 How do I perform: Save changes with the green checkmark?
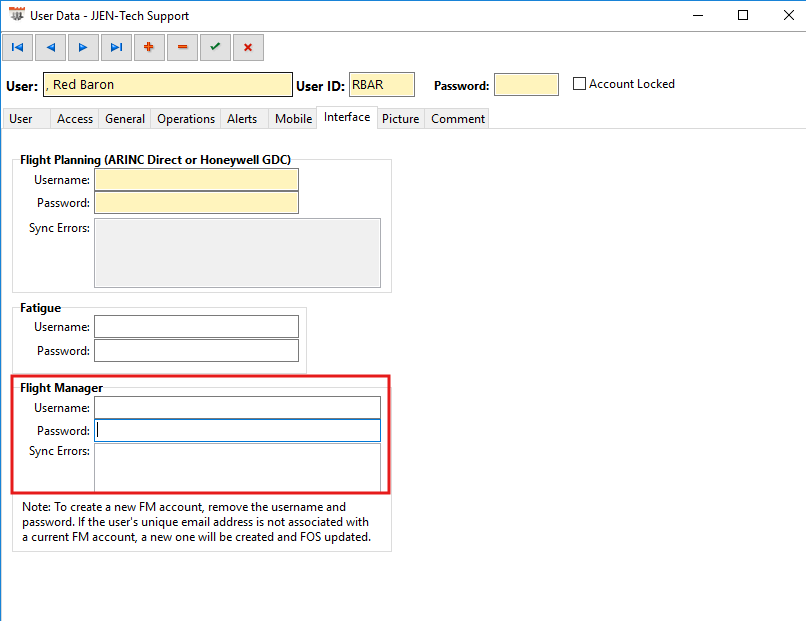coord(214,47)
